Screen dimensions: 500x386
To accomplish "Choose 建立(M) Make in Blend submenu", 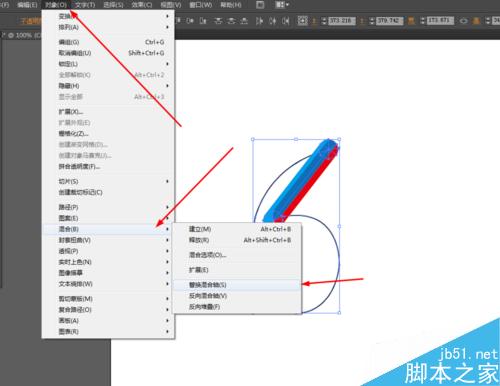I will tap(237, 229).
